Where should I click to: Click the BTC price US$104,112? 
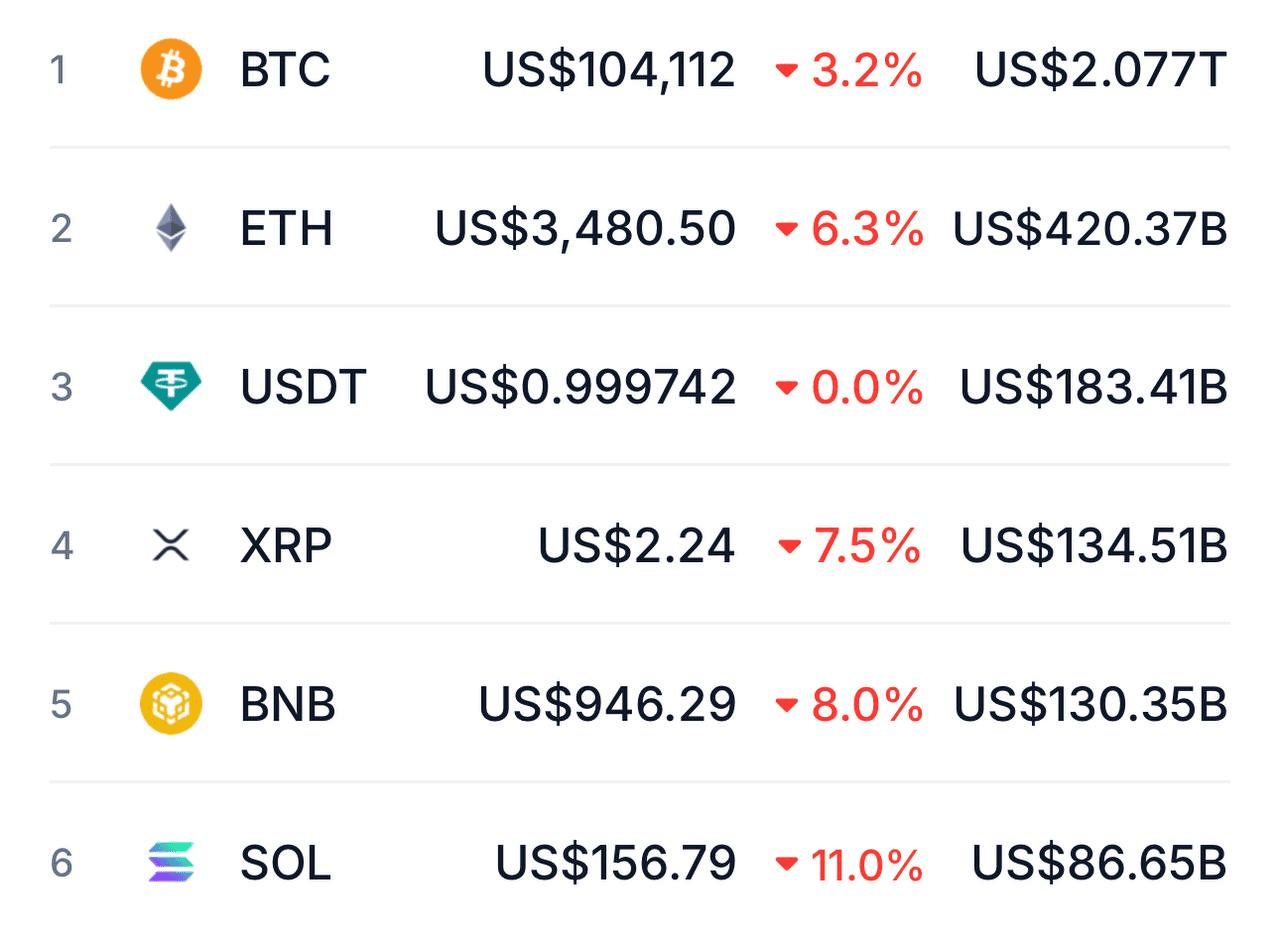click(608, 70)
